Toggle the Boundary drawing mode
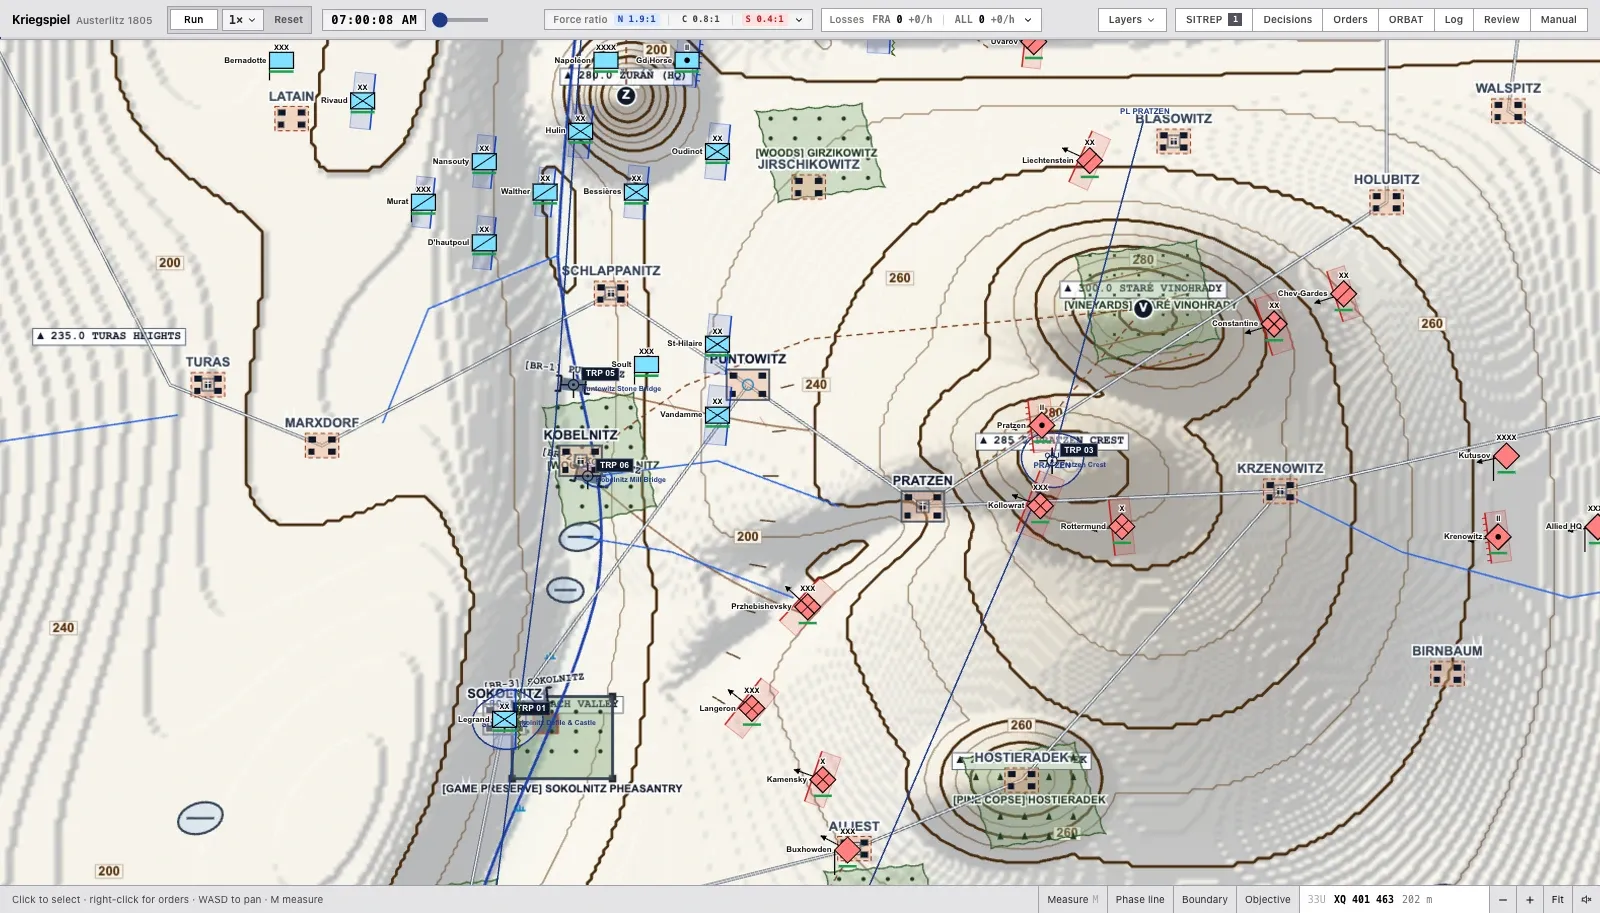 (1205, 899)
